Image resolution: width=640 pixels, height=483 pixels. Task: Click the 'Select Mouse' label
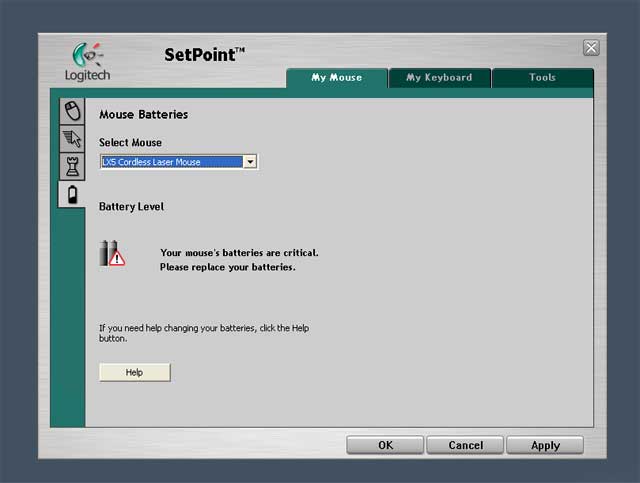pos(130,142)
